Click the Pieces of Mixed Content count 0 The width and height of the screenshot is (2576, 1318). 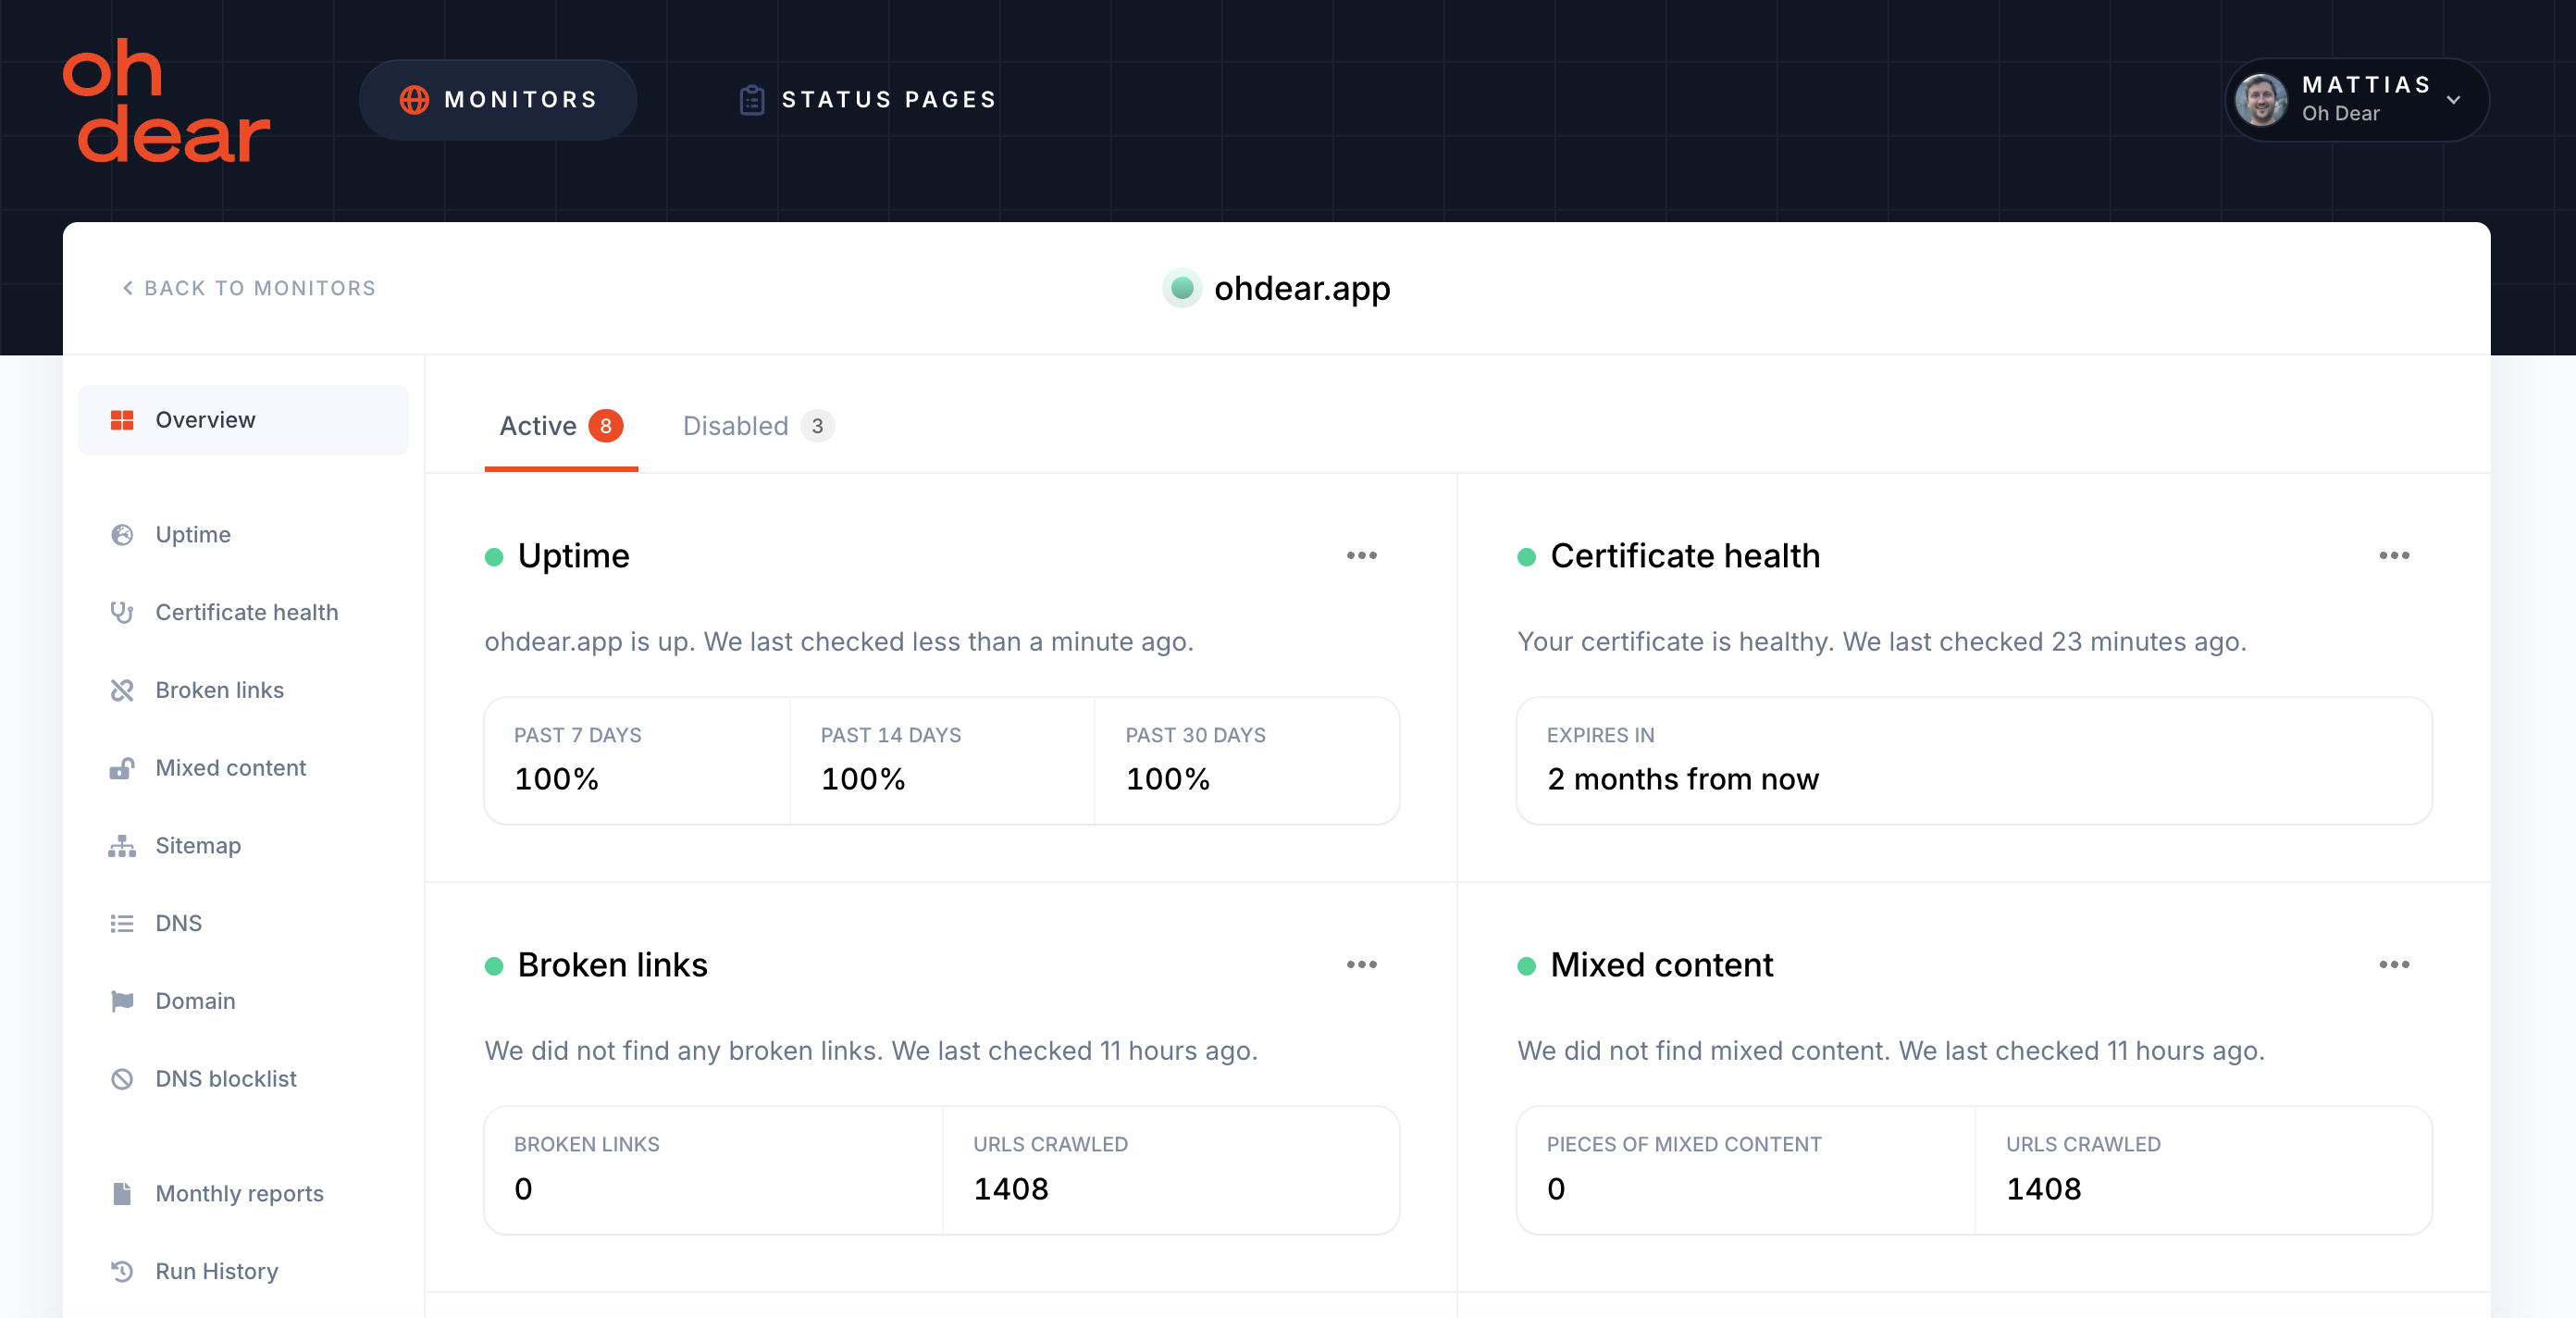(x=1556, y=1189)
